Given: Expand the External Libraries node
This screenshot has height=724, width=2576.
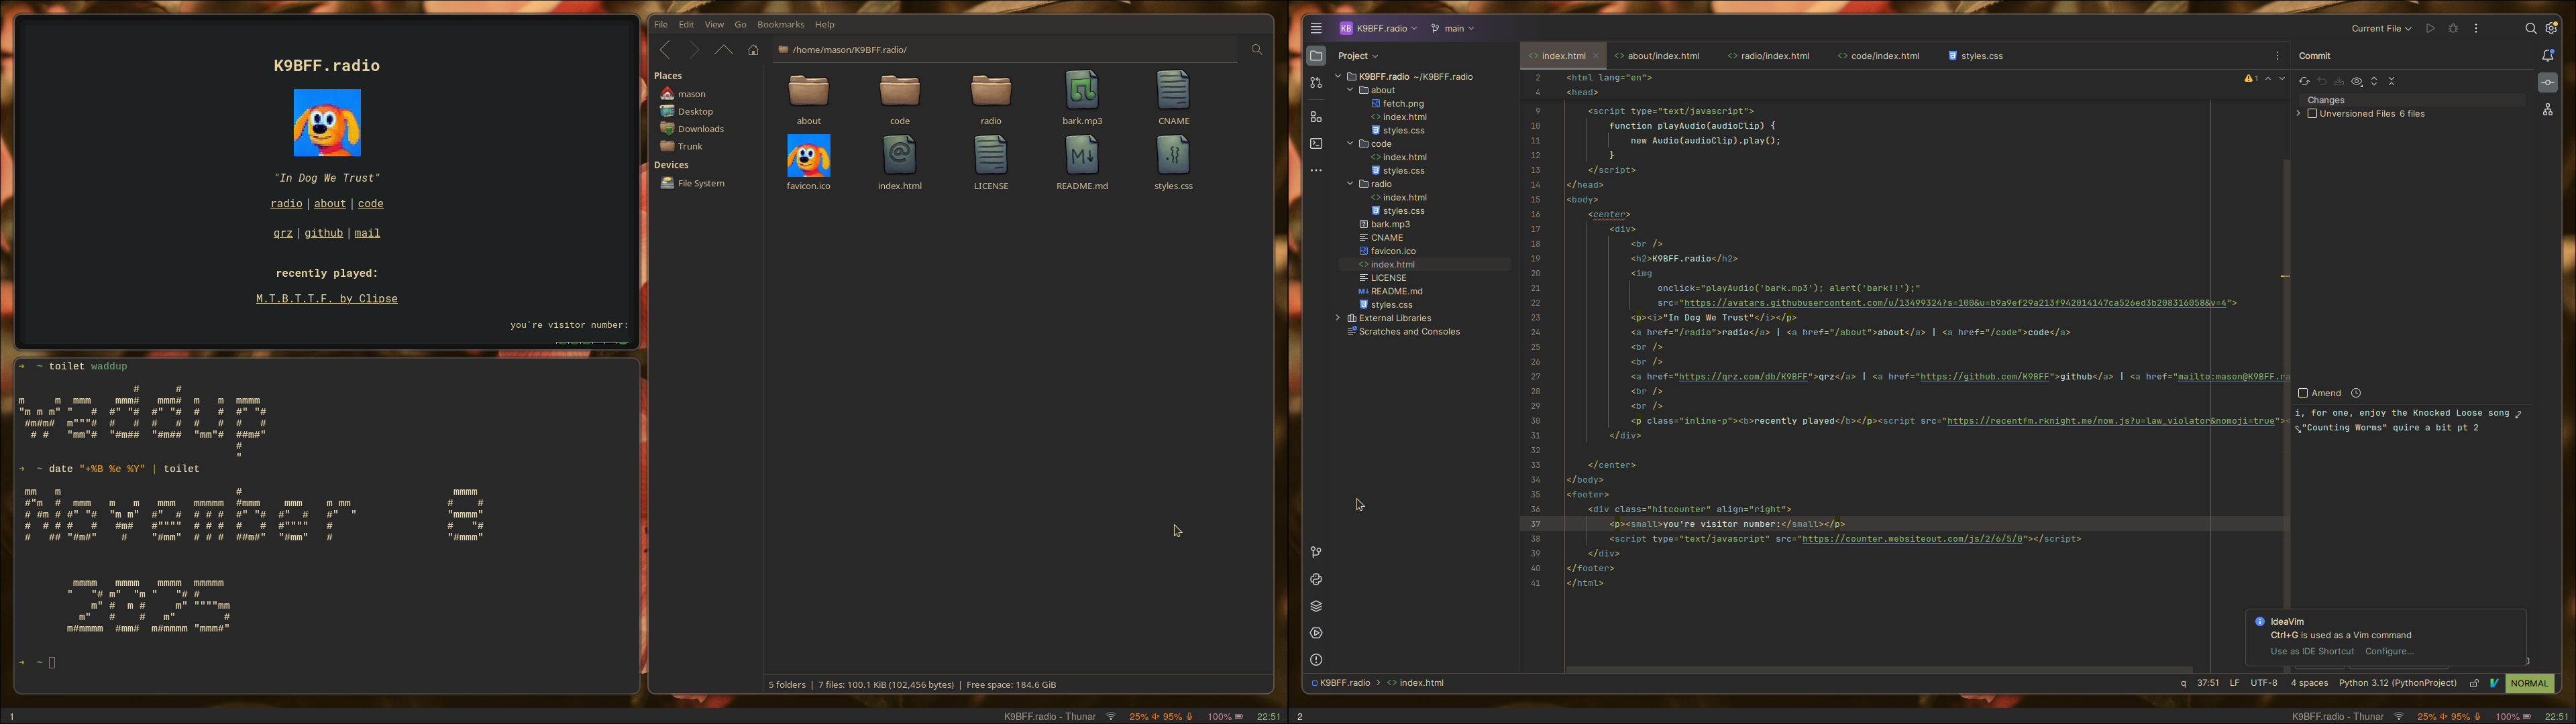Looking at the screenshot, I should (1338, 318).
